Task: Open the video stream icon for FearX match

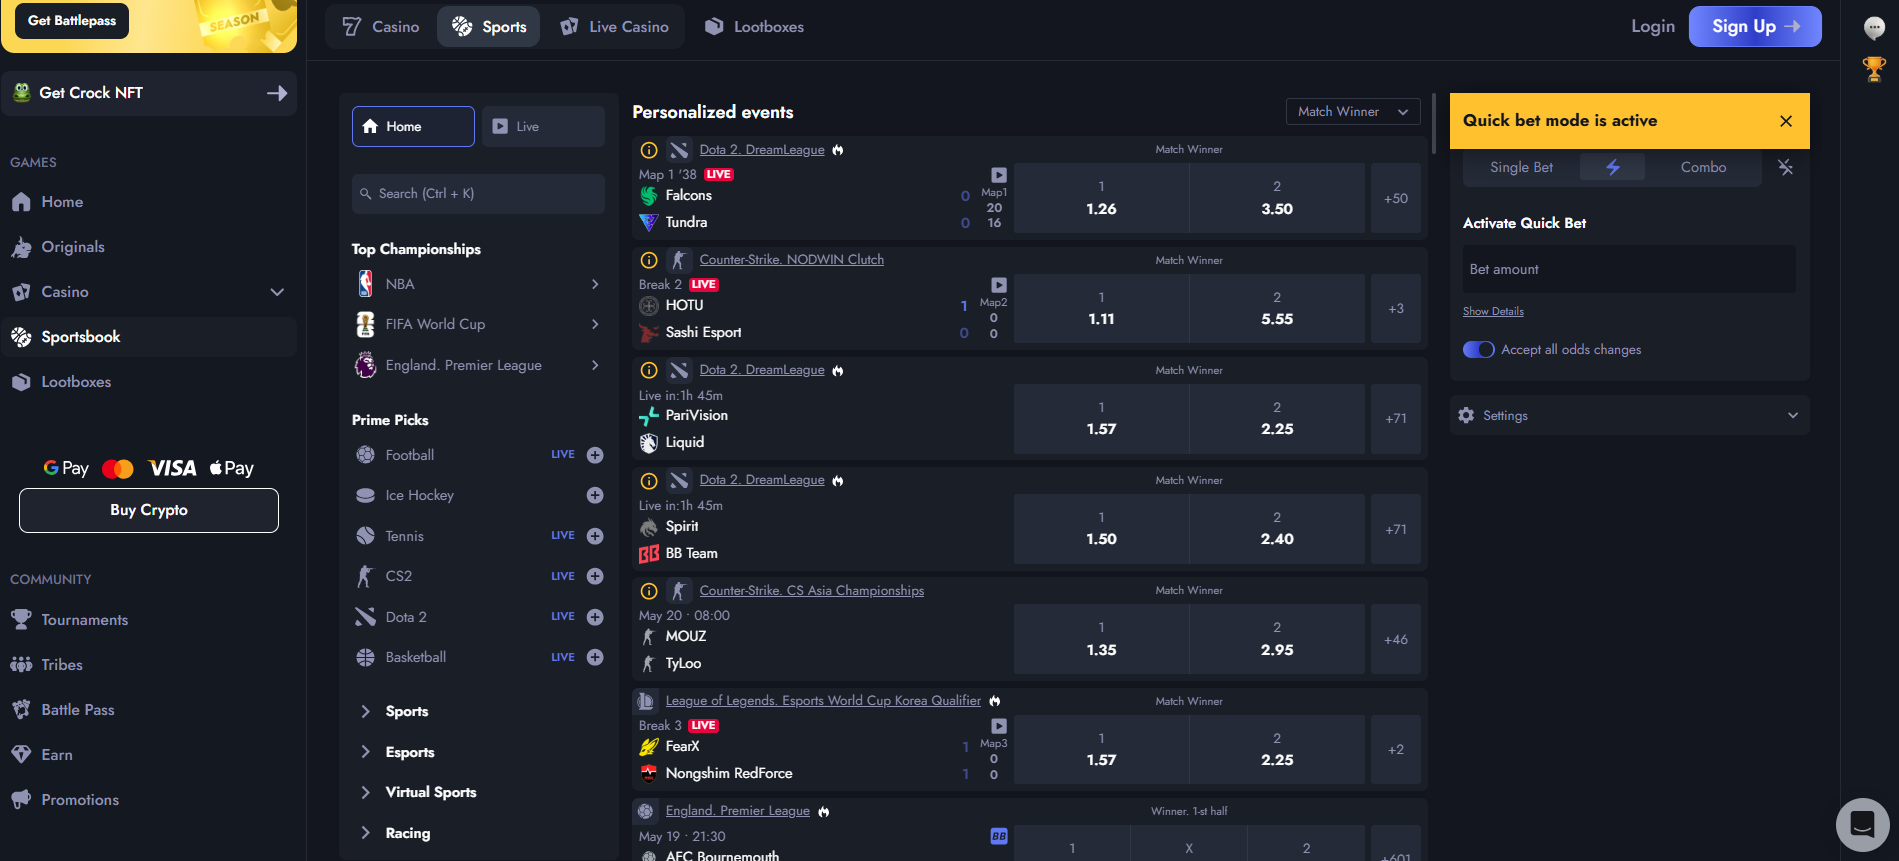Action: (998, 726)
